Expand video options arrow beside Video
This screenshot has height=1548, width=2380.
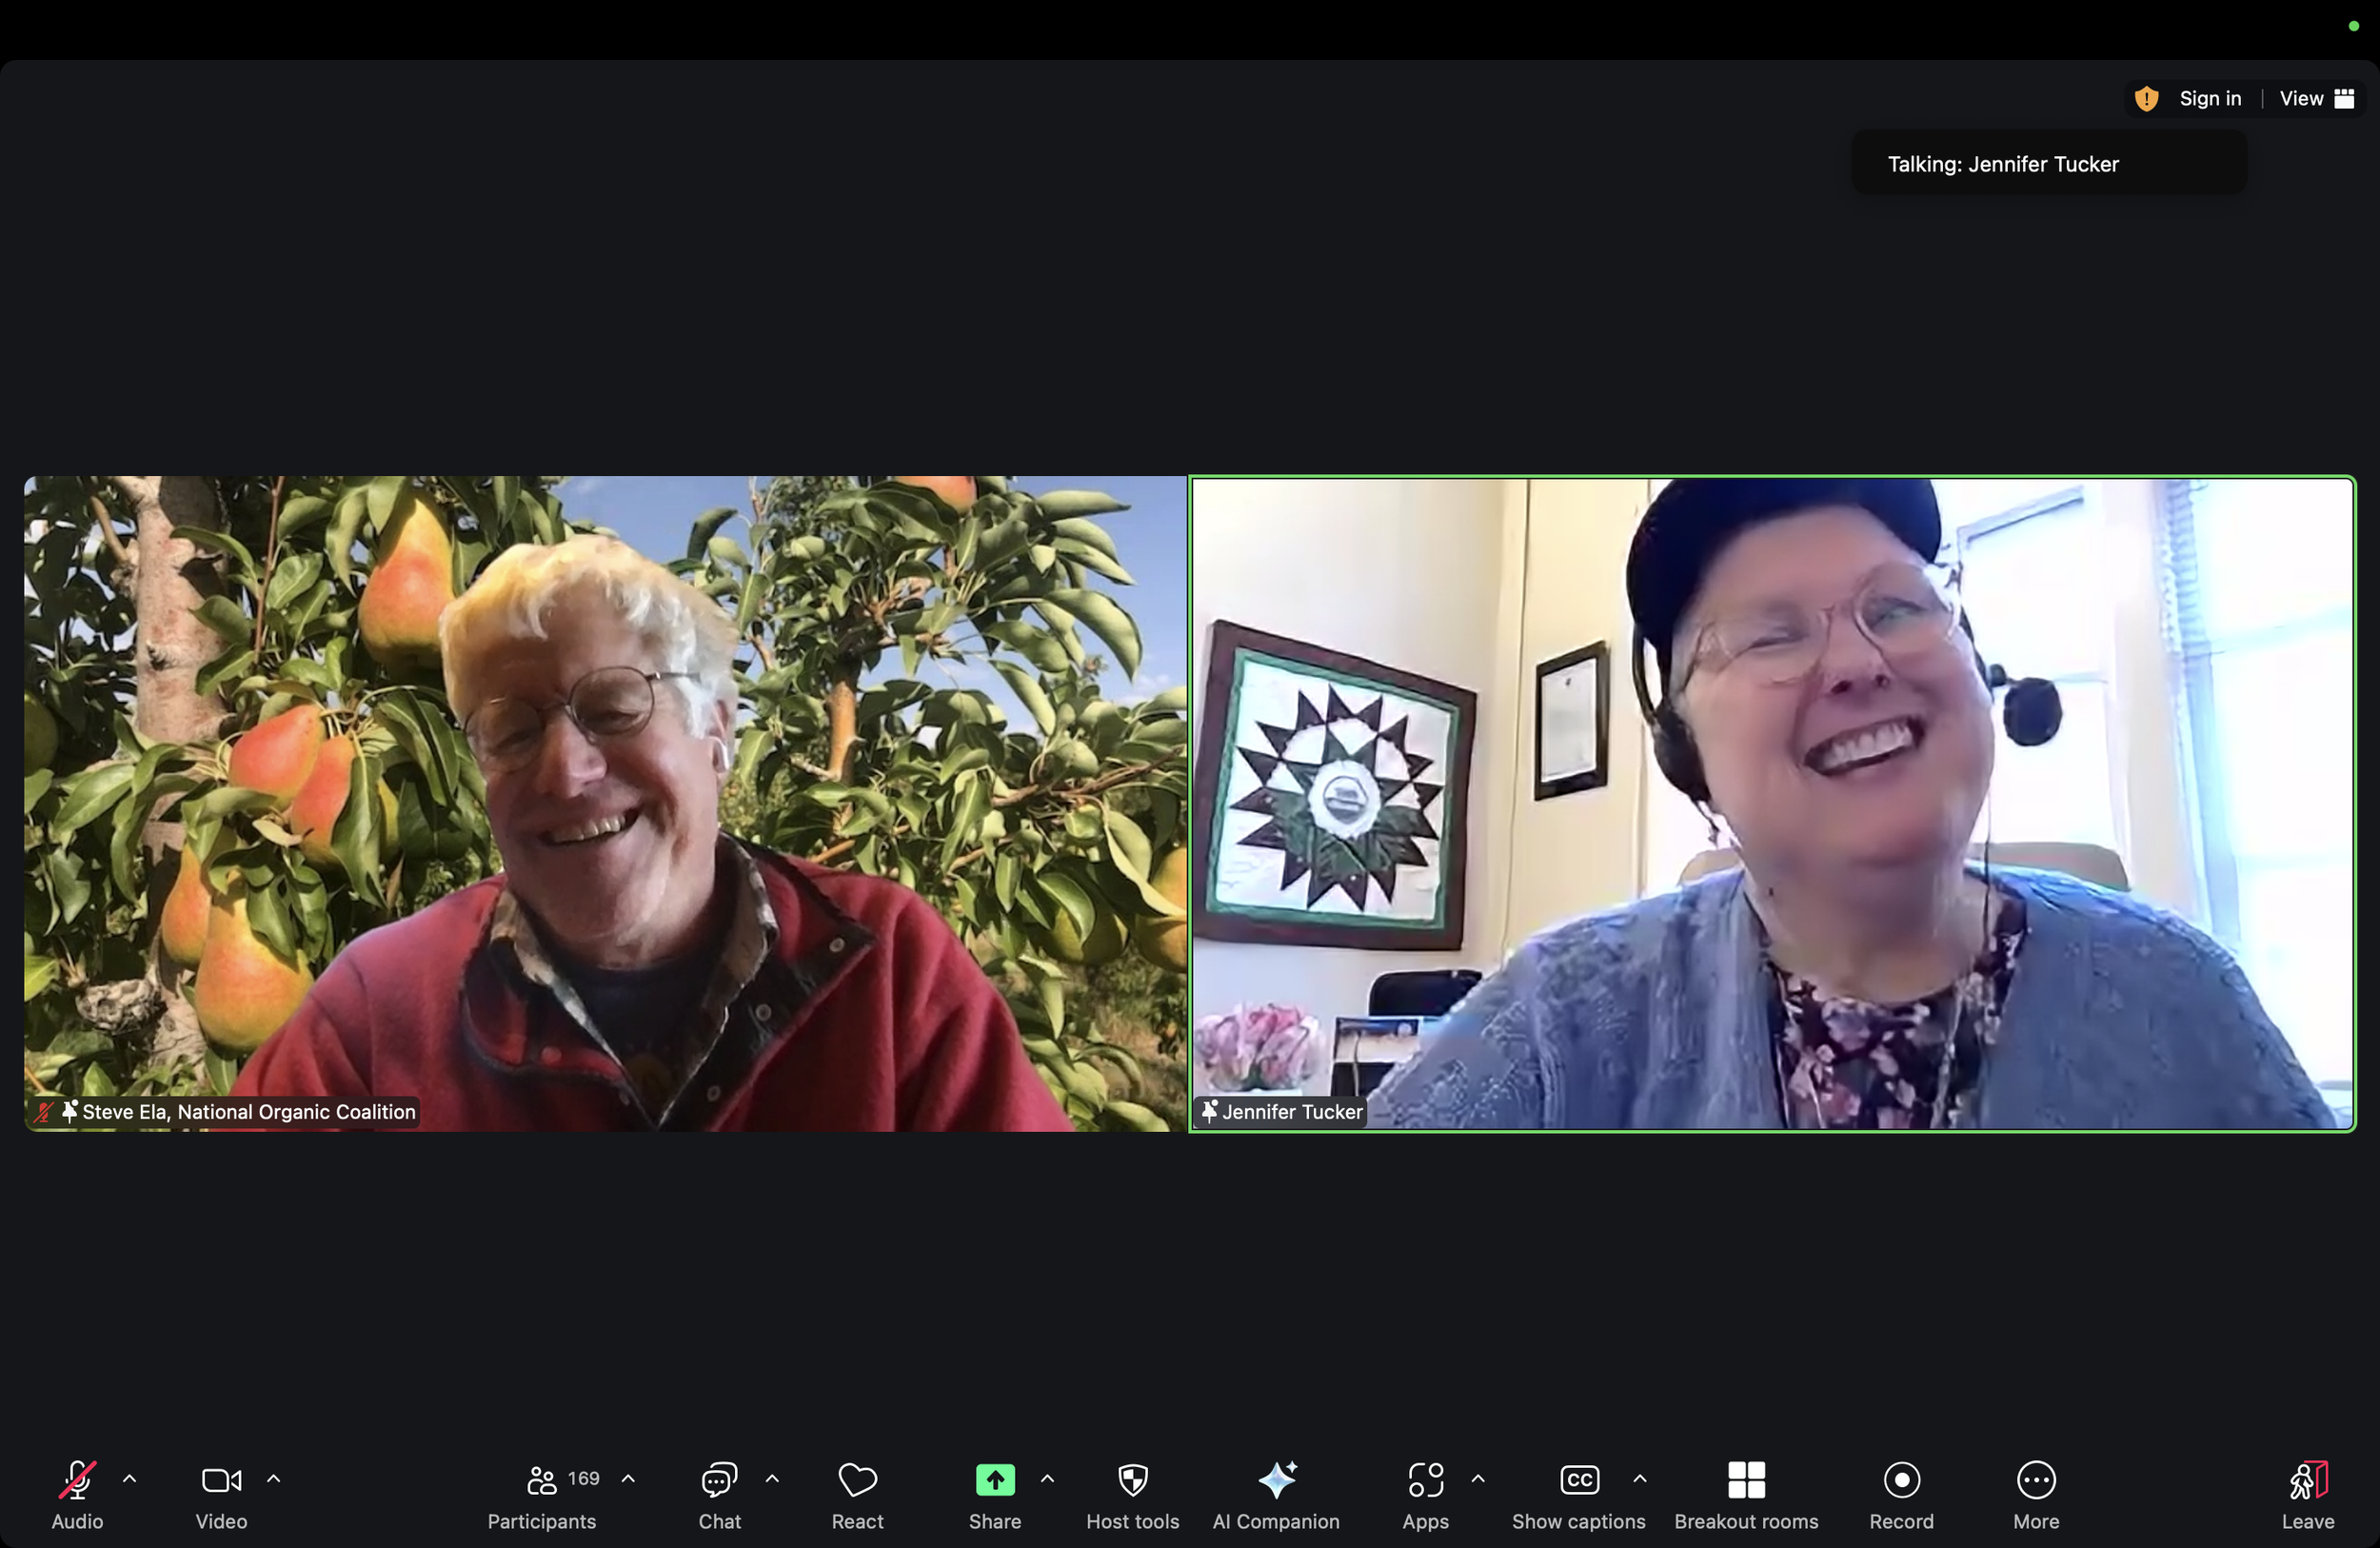pos(273,1478)
